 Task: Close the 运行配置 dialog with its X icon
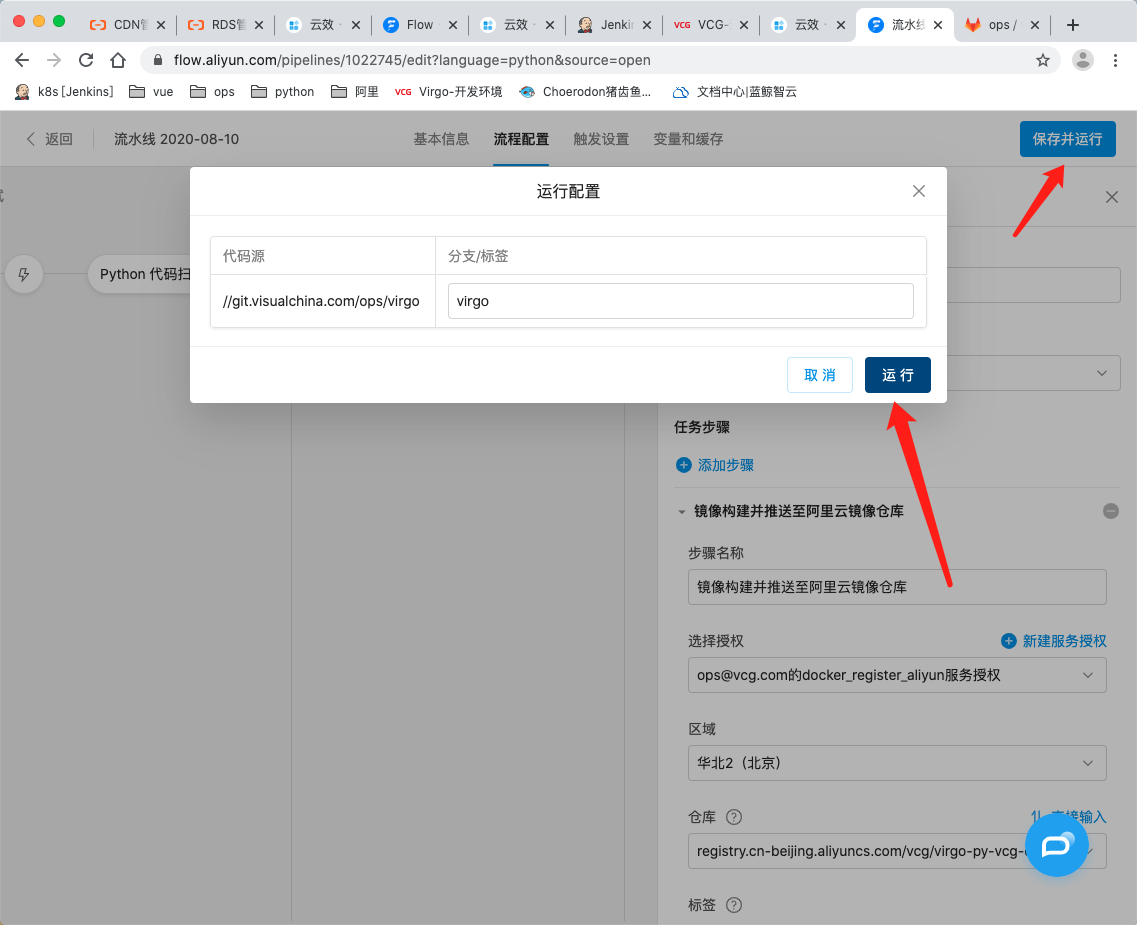point(919,191)
